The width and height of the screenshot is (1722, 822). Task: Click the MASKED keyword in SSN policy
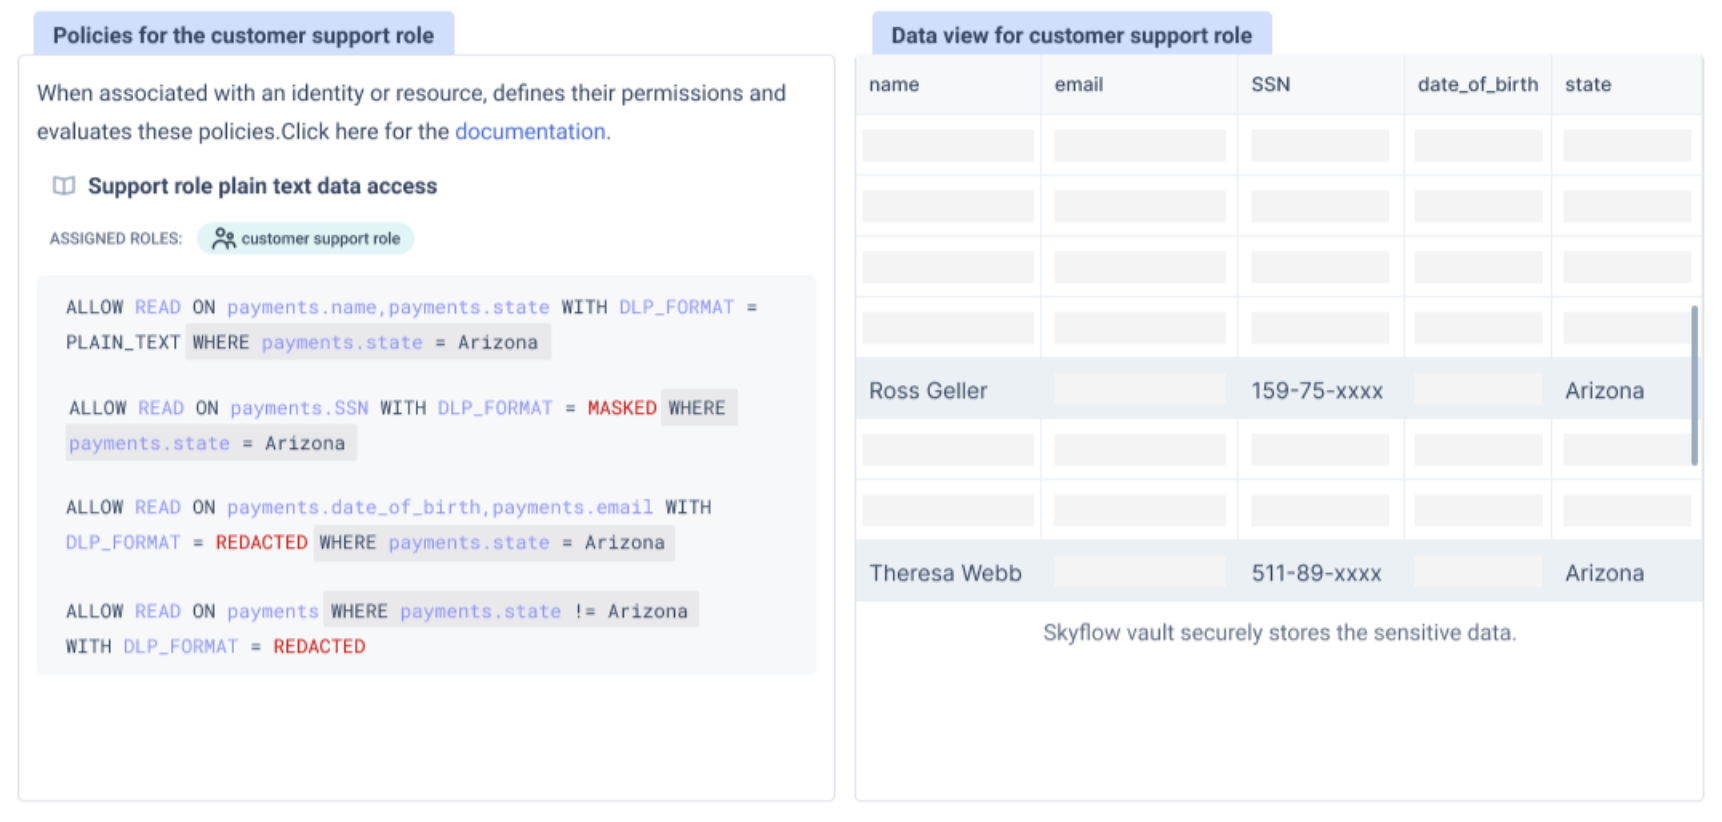621,408
